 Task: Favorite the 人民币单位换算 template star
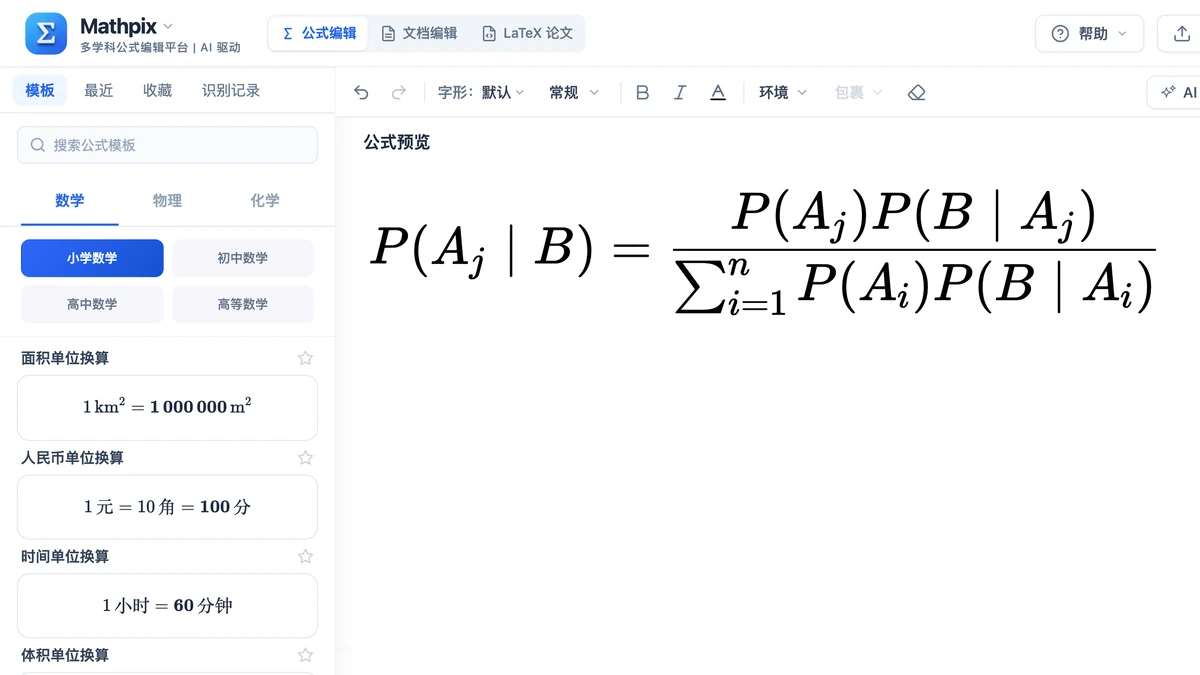click(x=306, y=457)
